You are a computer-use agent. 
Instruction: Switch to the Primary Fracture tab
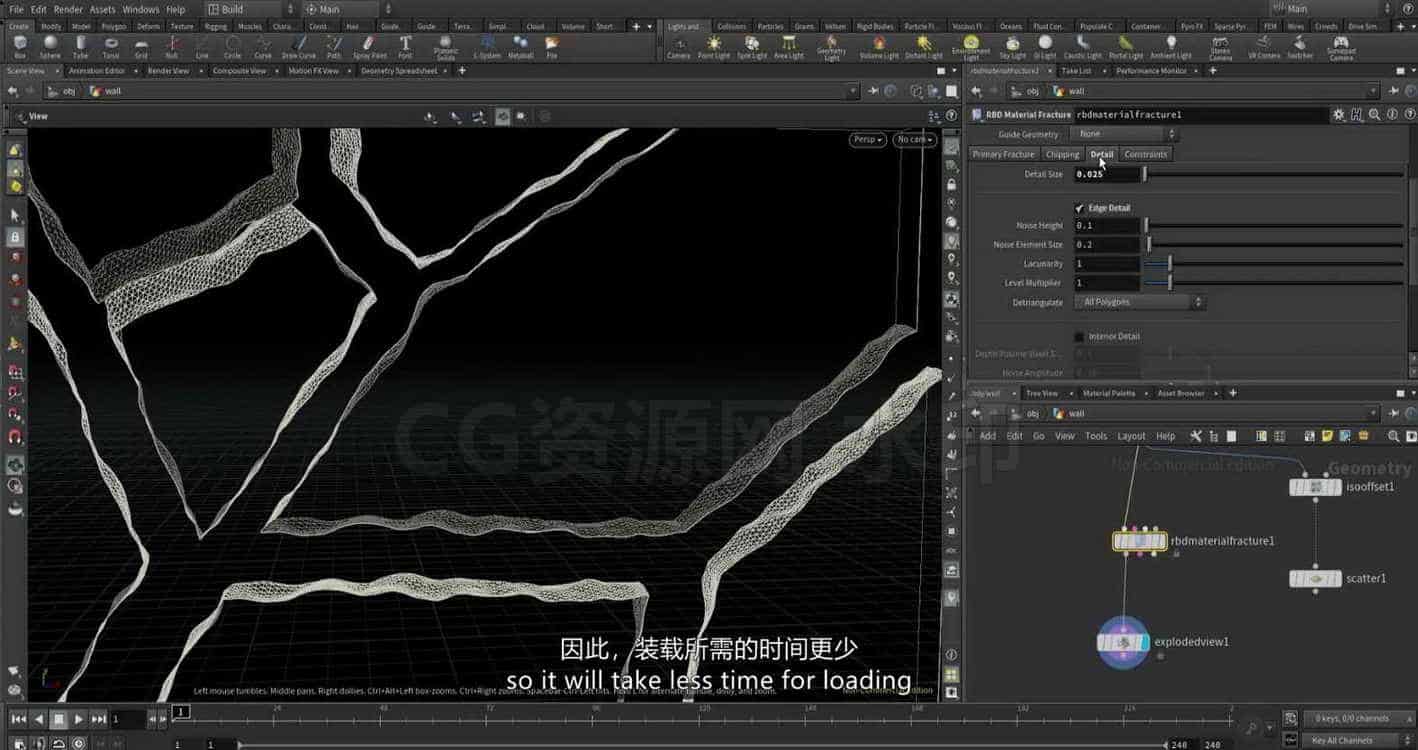(x=1003, y=154)
